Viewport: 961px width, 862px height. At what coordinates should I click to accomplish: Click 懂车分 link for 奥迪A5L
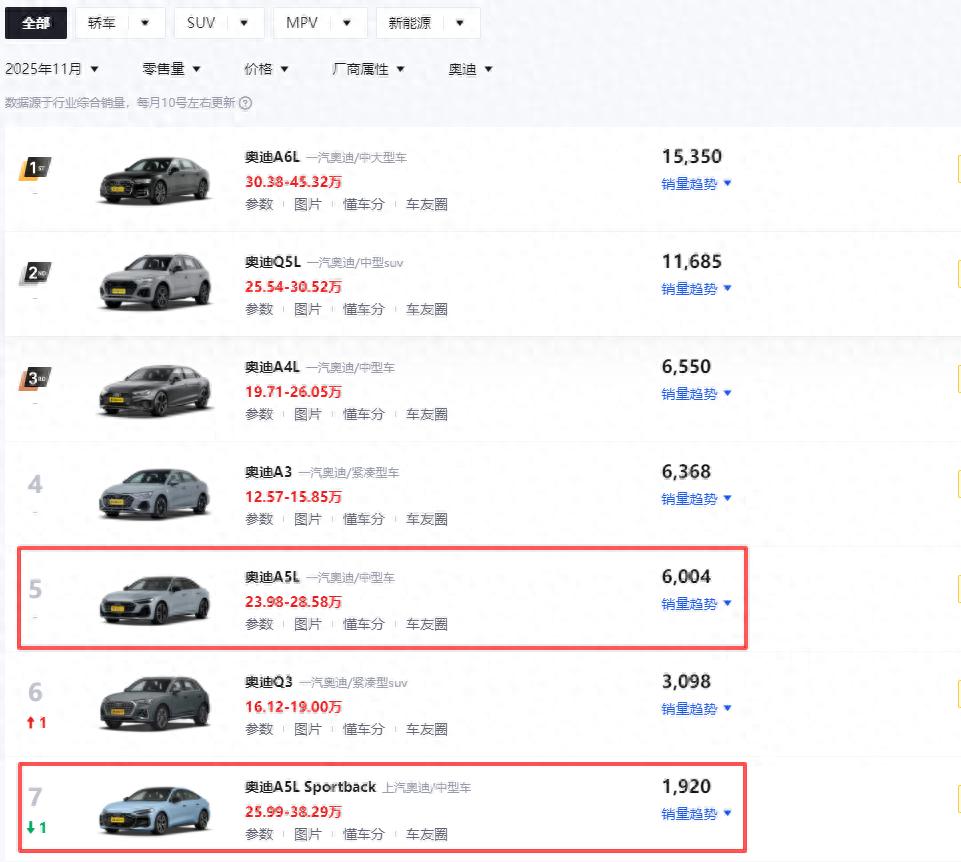364,624
